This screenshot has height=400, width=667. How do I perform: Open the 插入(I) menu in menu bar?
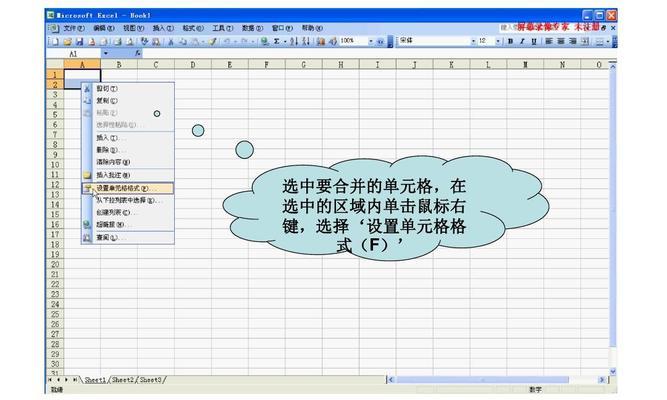163,28
